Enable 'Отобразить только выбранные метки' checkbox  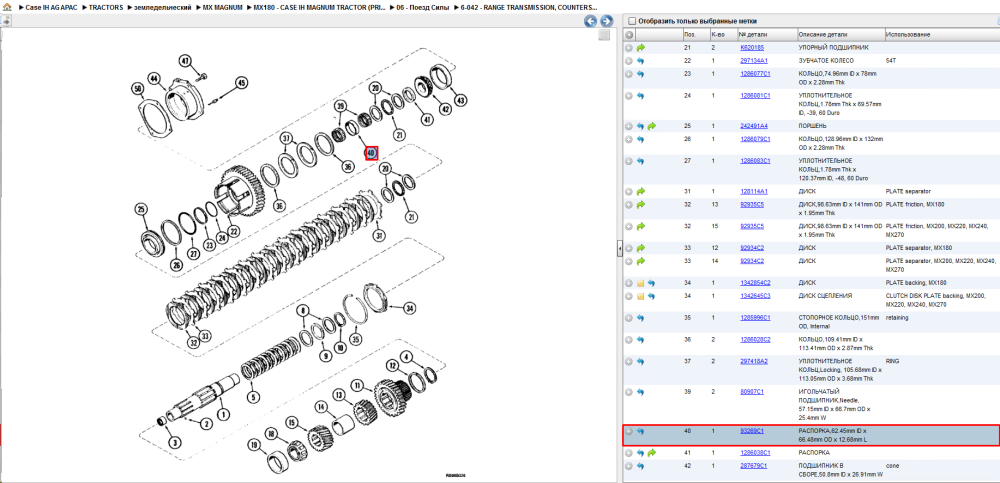coord(632,21)
